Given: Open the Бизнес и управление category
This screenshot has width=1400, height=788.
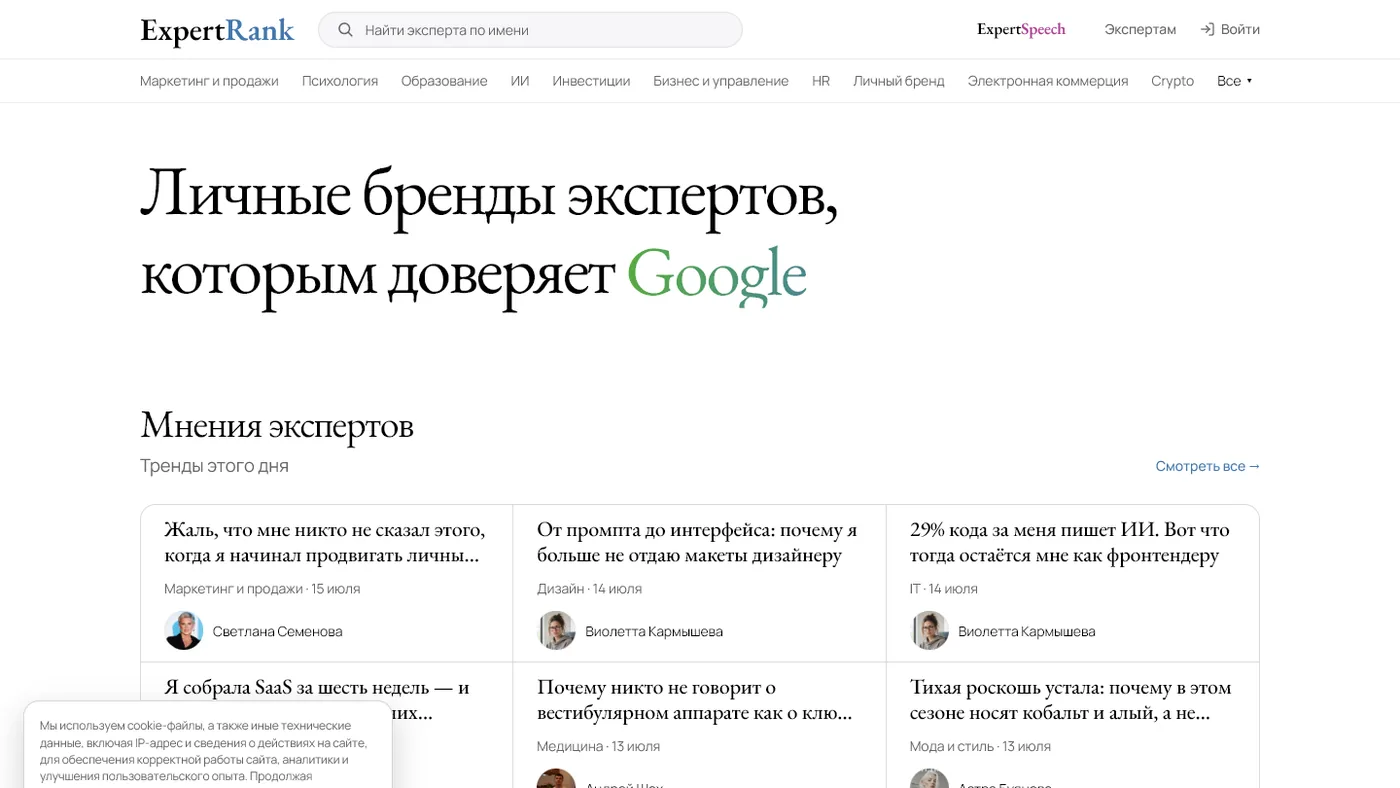Looking at the screenshot, I should coord(721,81).
